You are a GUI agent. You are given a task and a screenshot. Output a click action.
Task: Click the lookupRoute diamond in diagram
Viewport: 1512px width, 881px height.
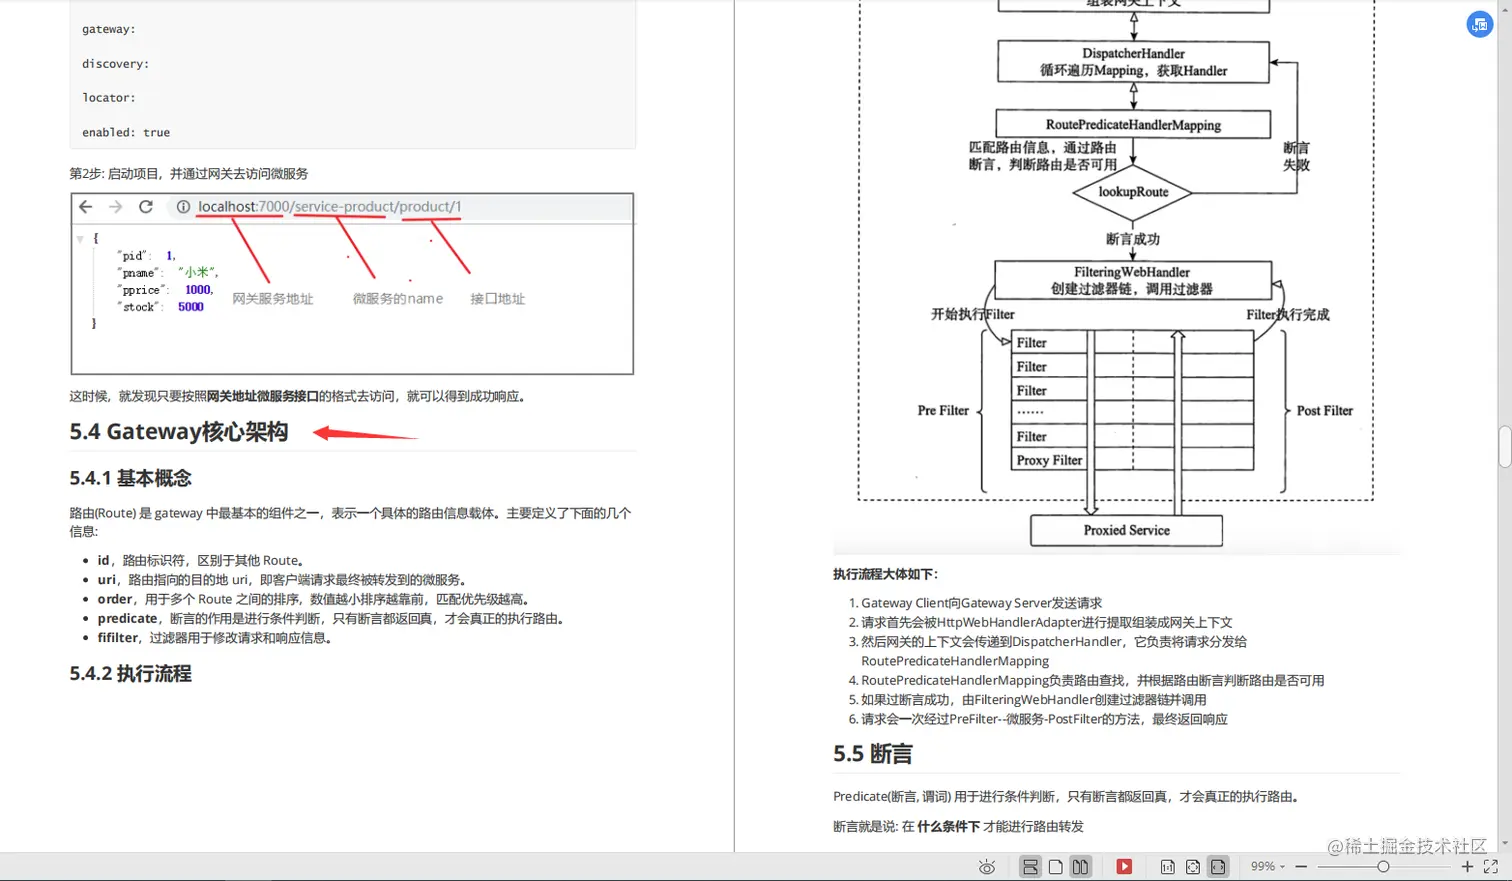[x=1133, y=192]
